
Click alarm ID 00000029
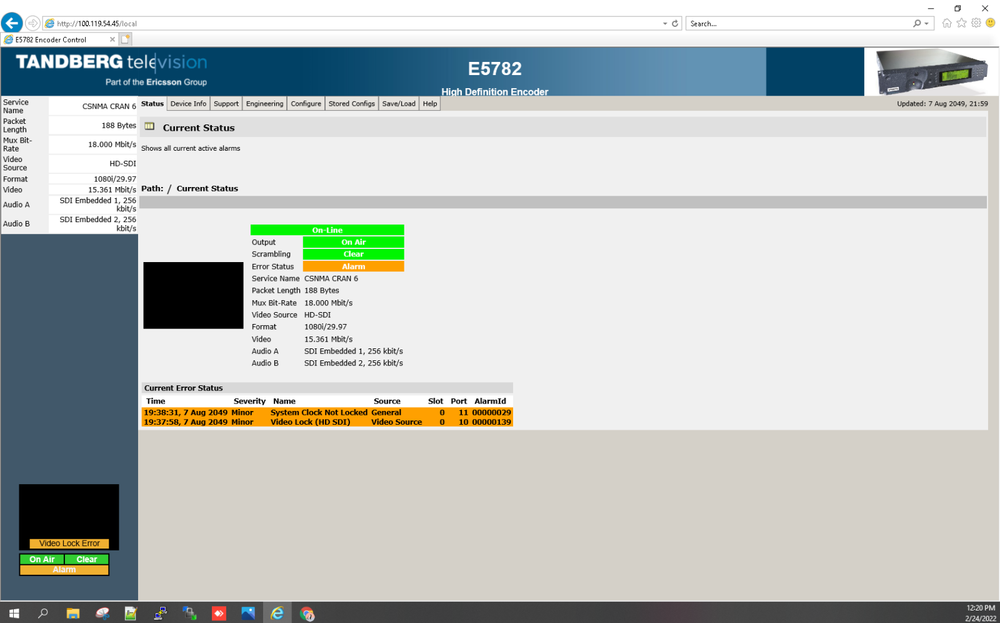coord(492,413)
